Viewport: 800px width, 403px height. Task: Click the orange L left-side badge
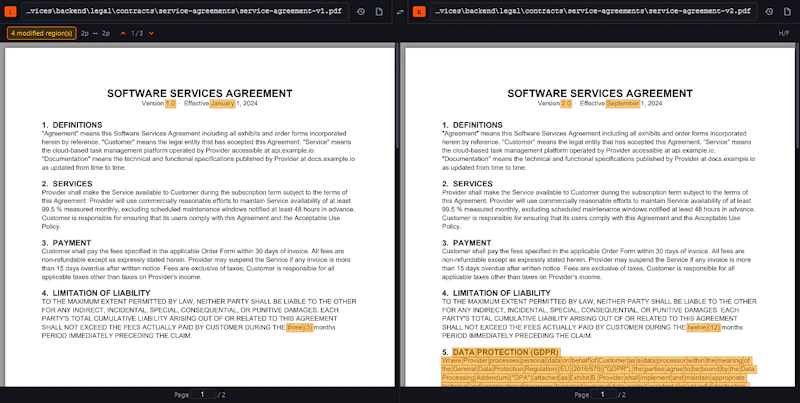tap(11, 11)
